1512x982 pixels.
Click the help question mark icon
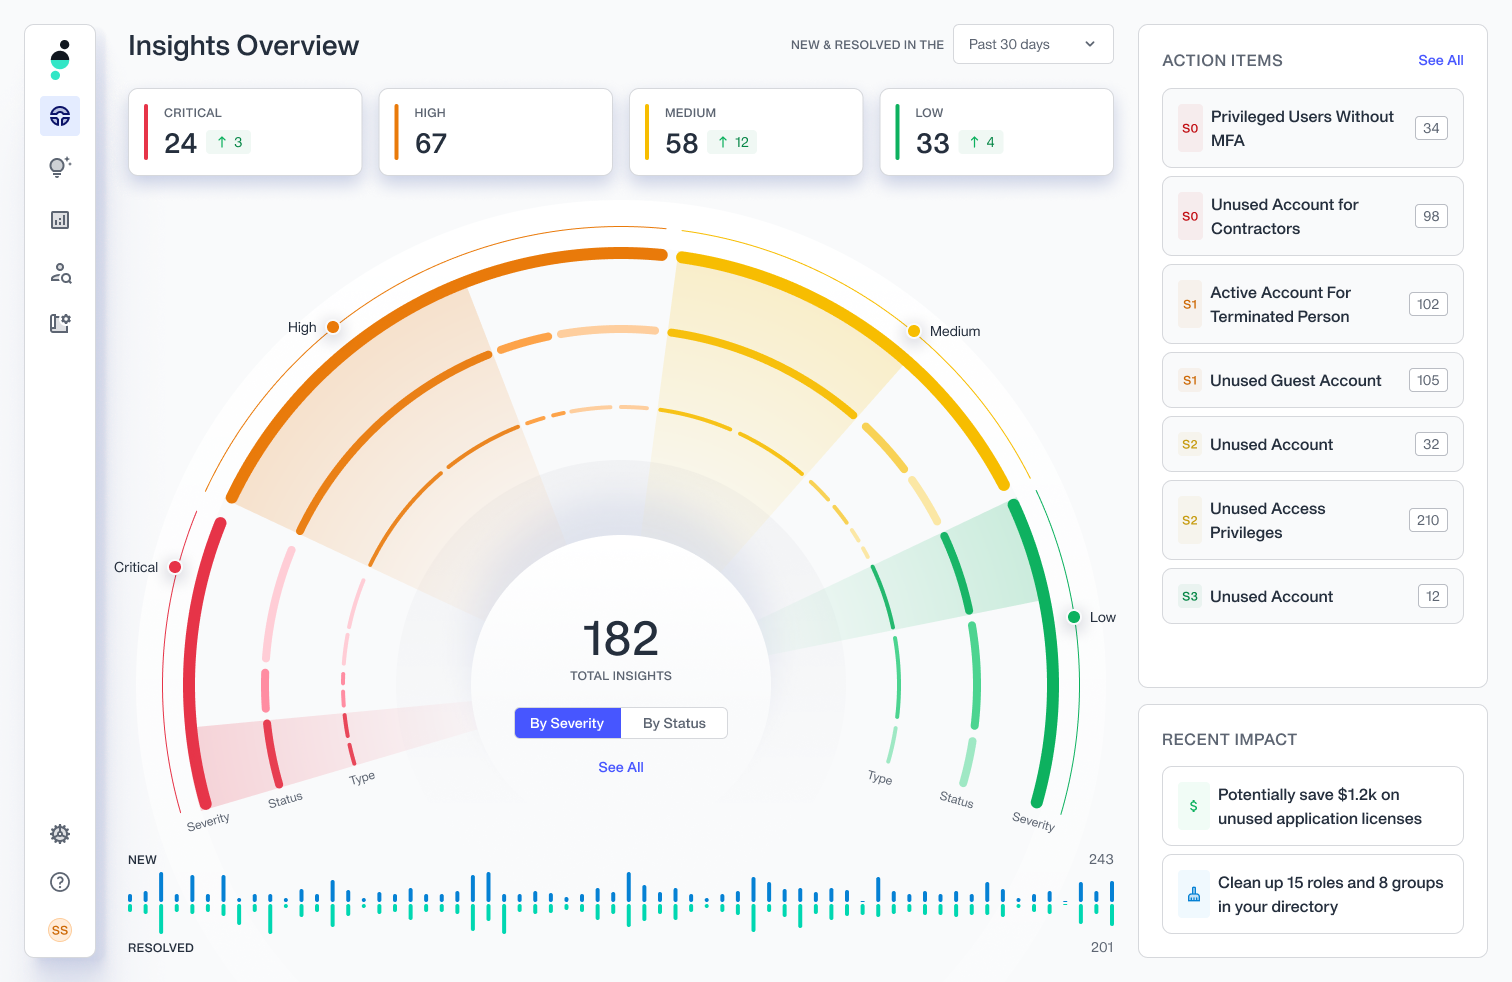pos(60,882)
